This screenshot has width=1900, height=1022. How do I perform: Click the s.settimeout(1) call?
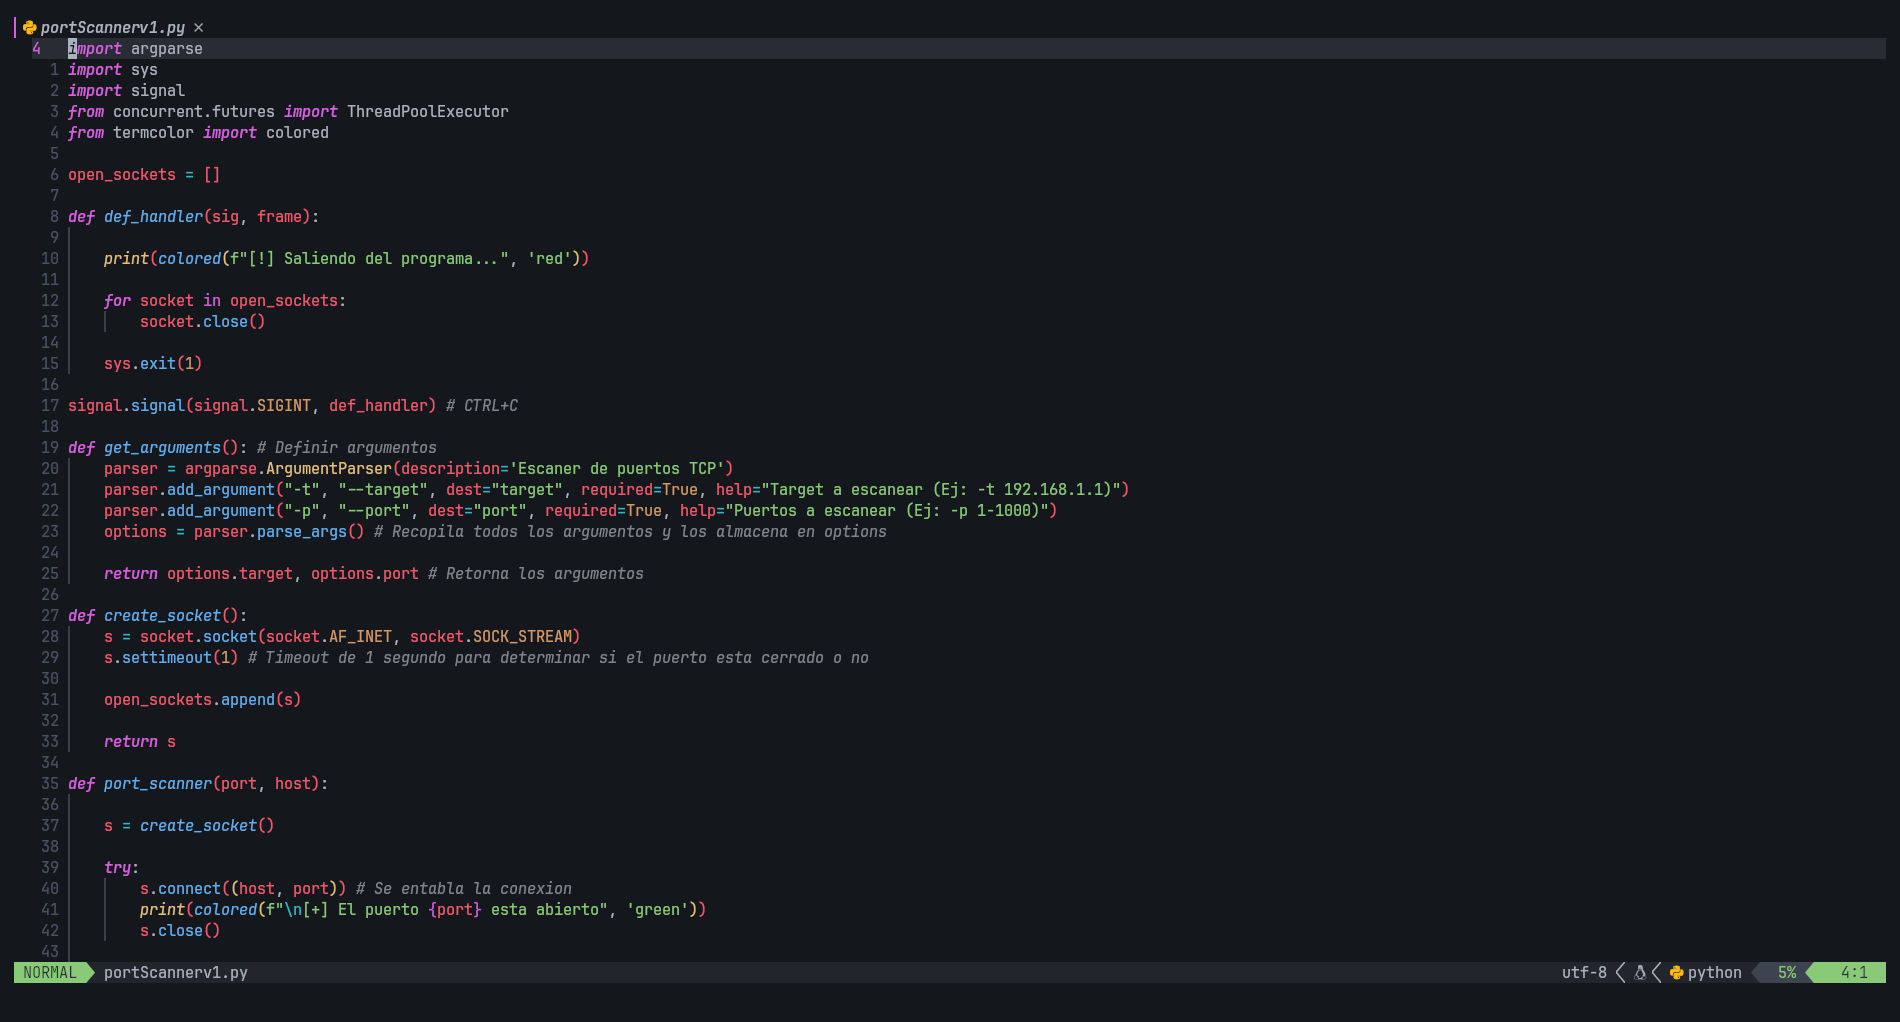tap(171, 657)
